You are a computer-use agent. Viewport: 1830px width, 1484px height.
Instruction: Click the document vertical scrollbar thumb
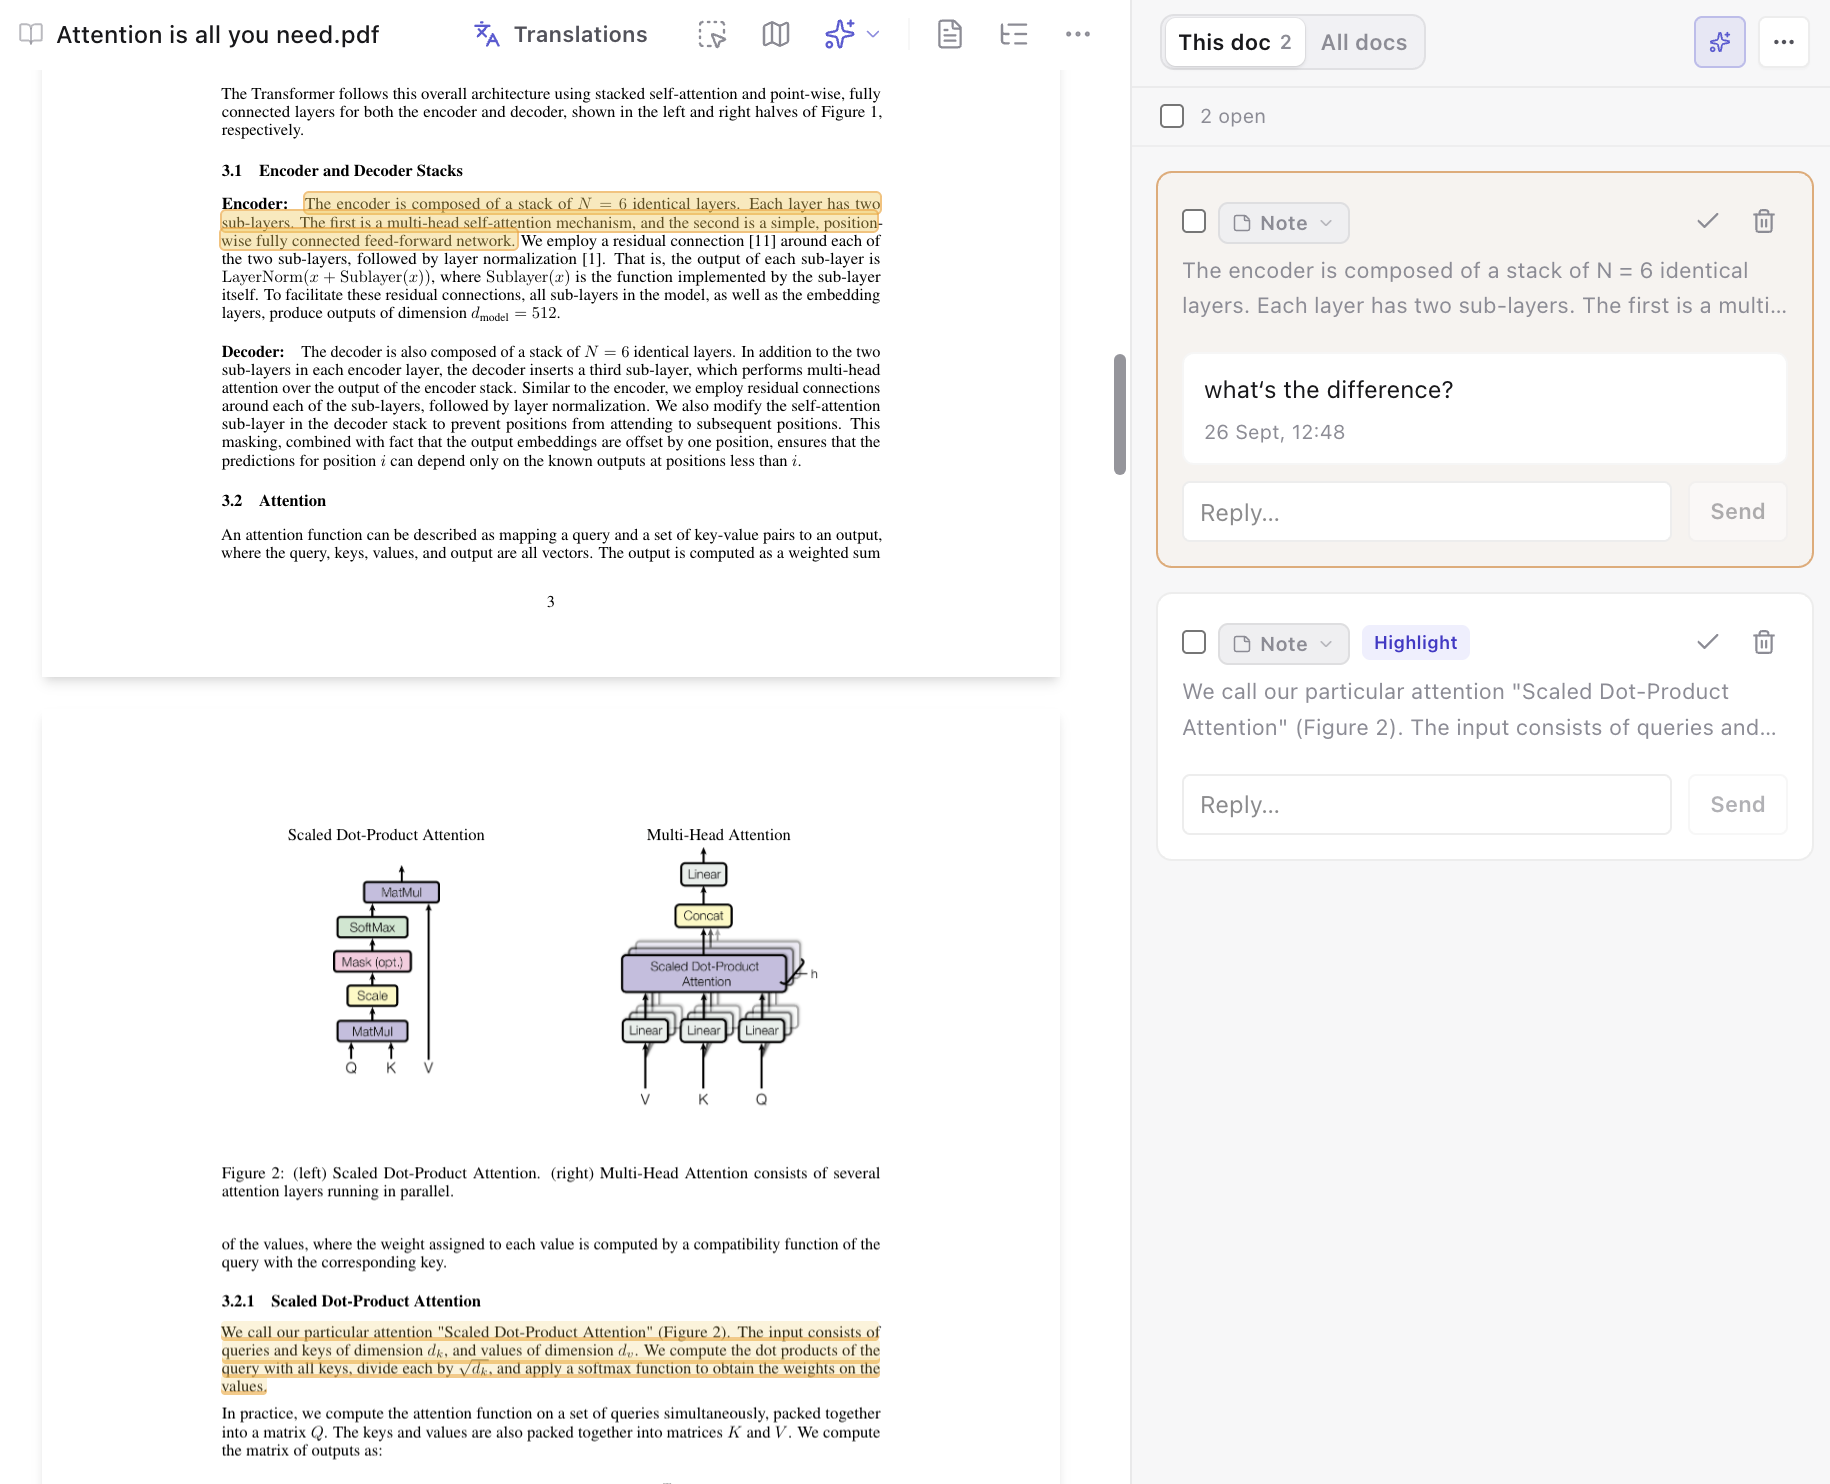(1120, 414)
